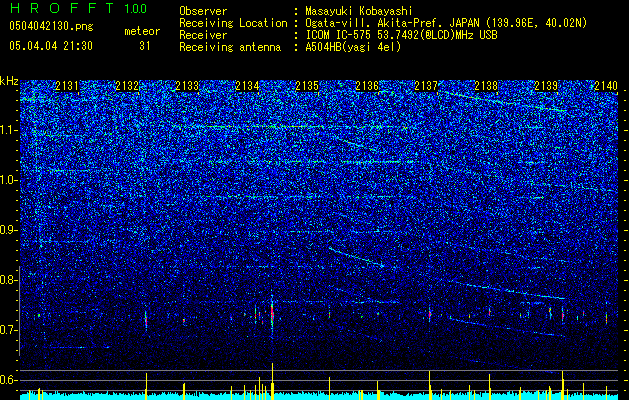The height and width of the screenshot is (400, 629).
Task: Click the 'Receiving Location' field label
Action: [x=233, y=23]
